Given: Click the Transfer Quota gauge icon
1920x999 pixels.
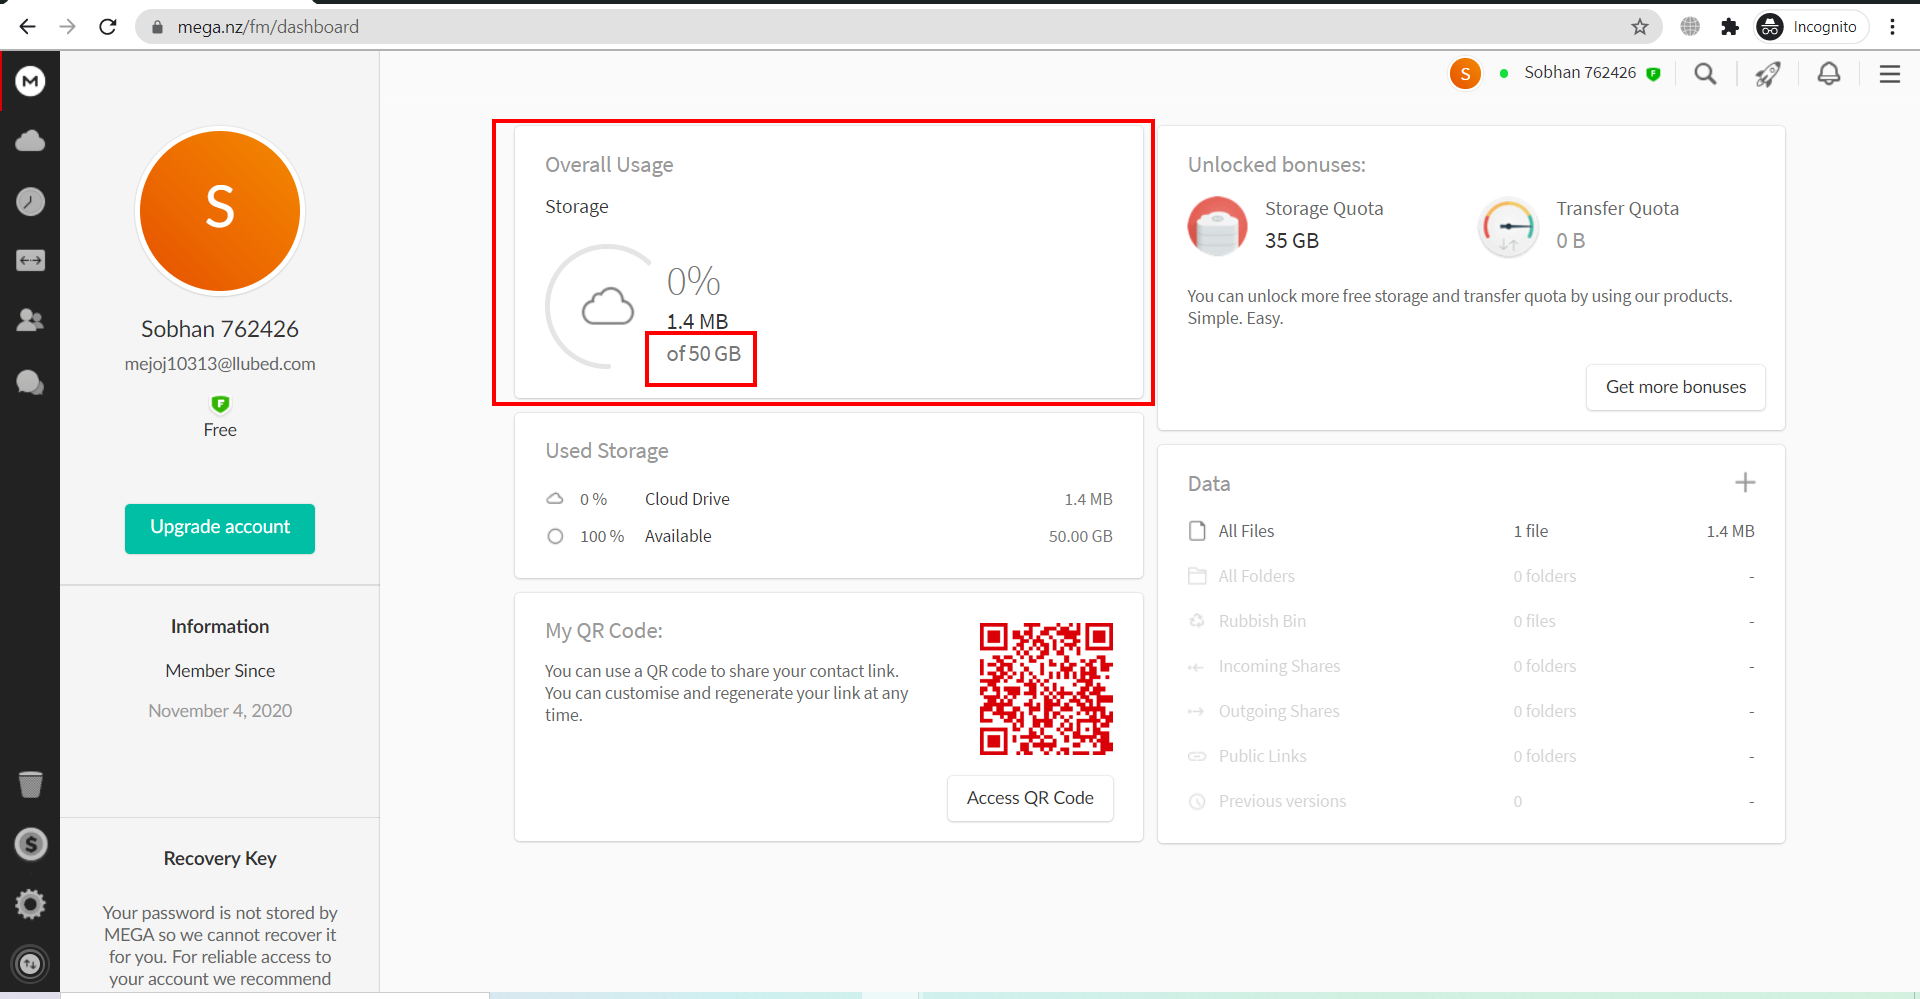Looking at the screenshot, I should 1508,227.
